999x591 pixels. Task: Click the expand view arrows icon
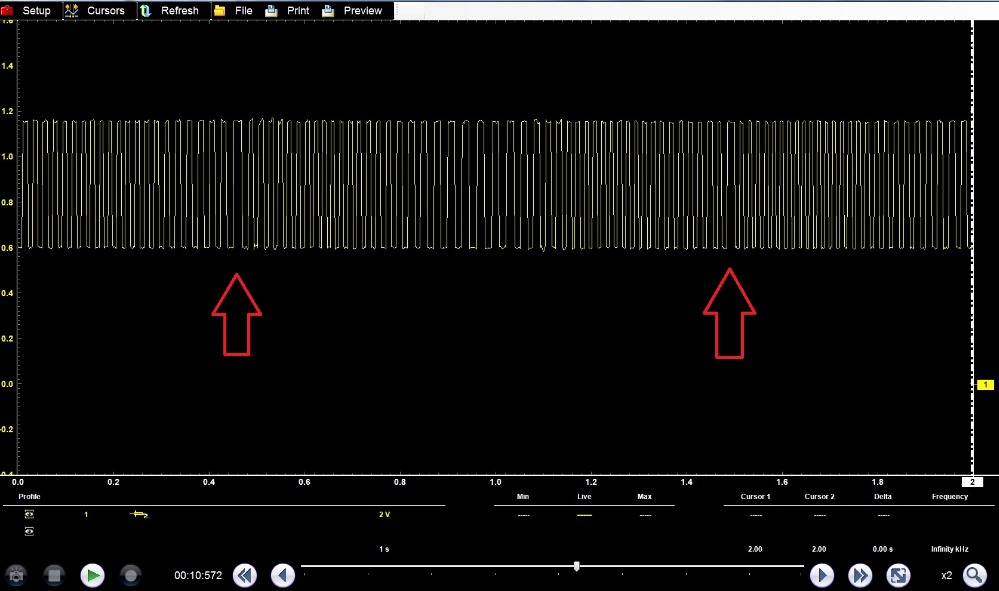click(x=898, y=575)
